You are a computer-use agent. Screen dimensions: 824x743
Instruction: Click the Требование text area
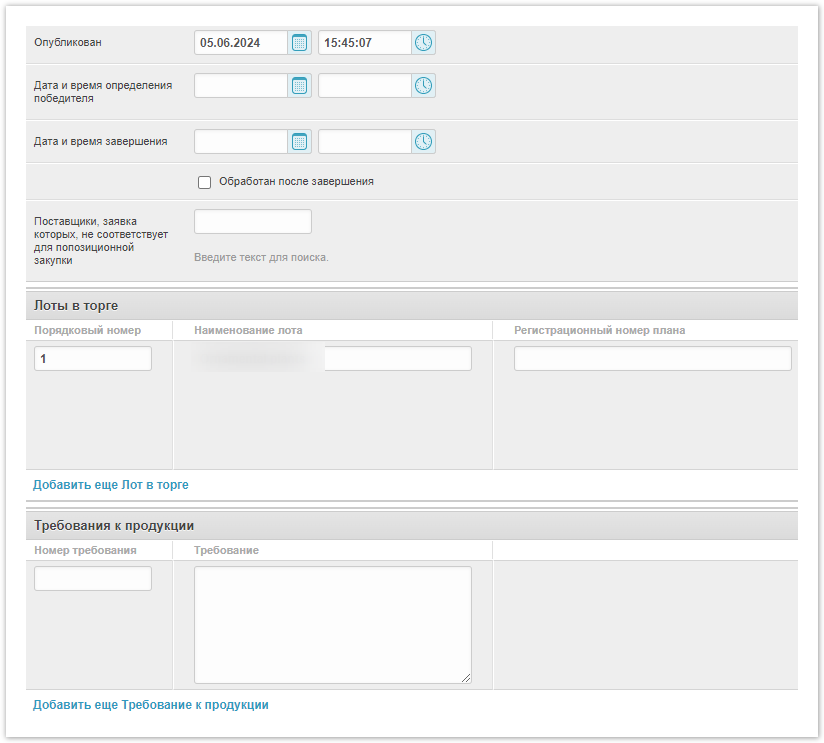click(x=332, y=625)
